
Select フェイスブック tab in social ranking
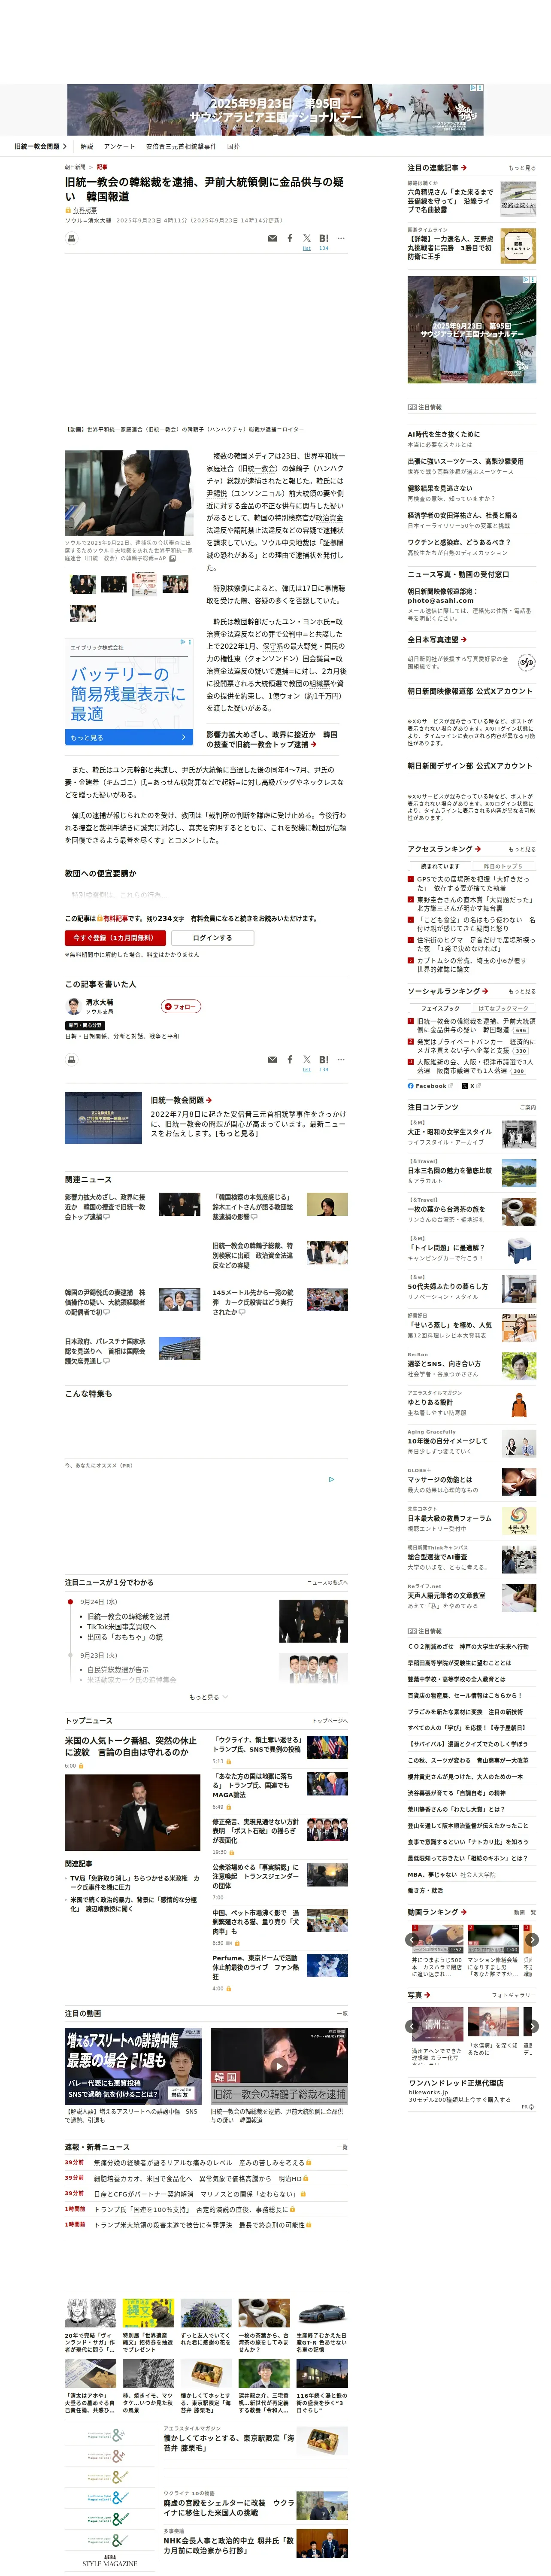tap(440, 1008)
